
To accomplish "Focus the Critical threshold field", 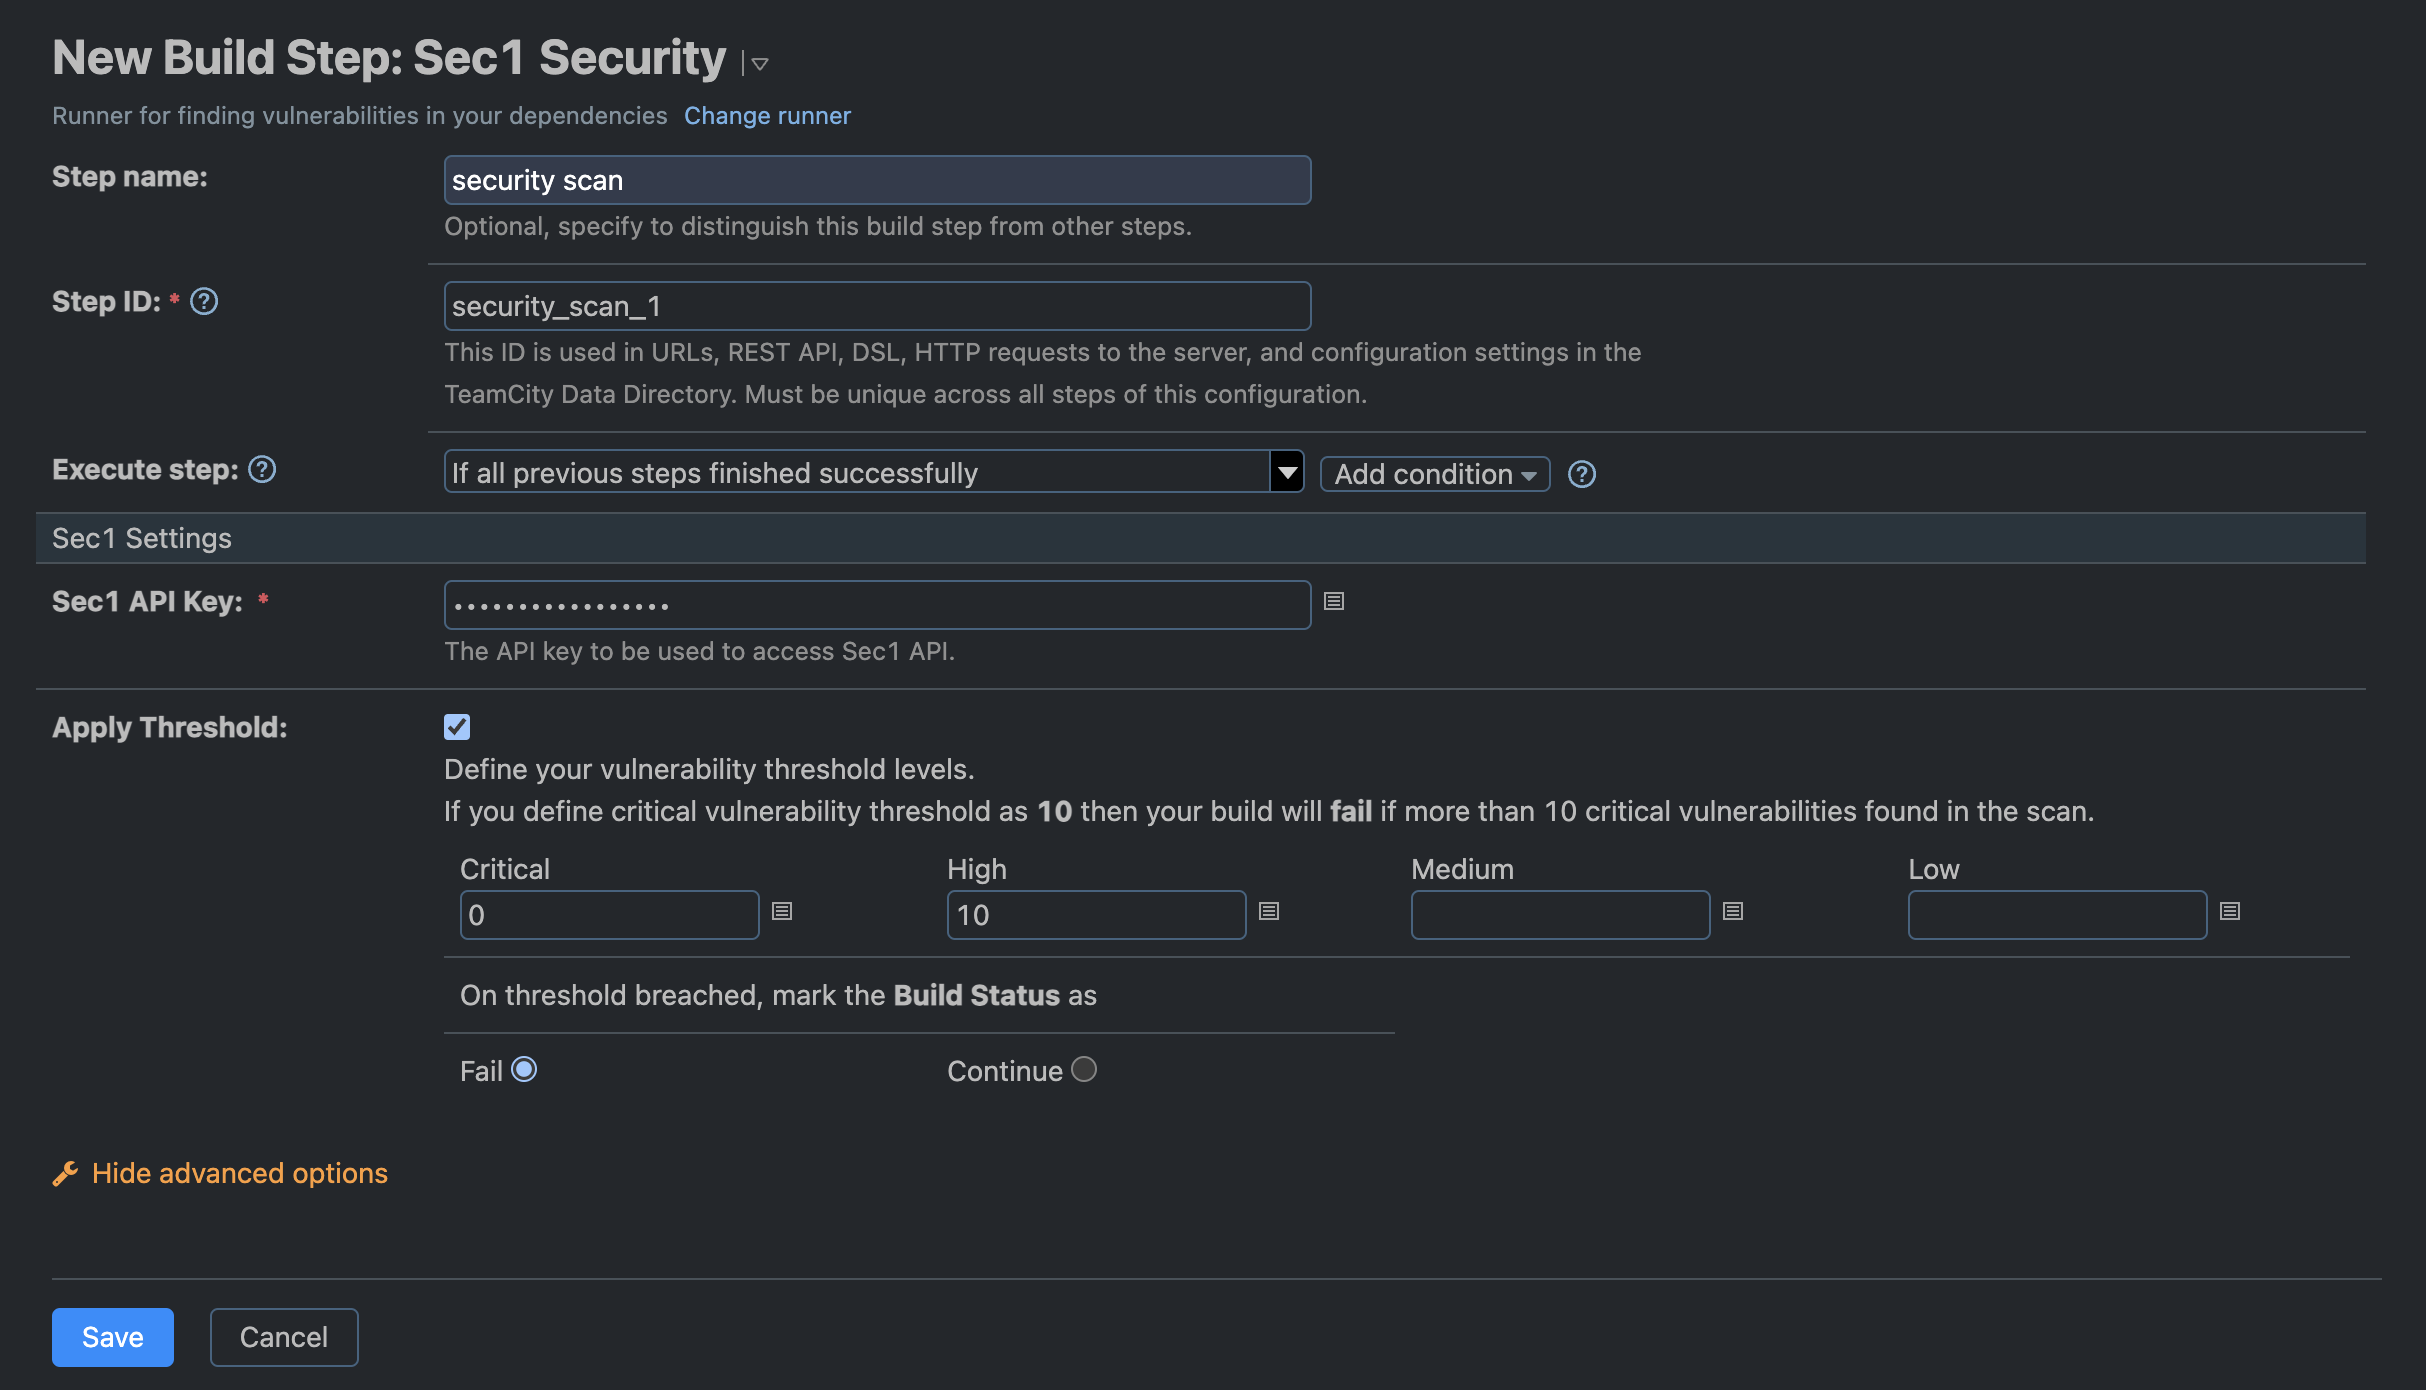I will [609, 915].
